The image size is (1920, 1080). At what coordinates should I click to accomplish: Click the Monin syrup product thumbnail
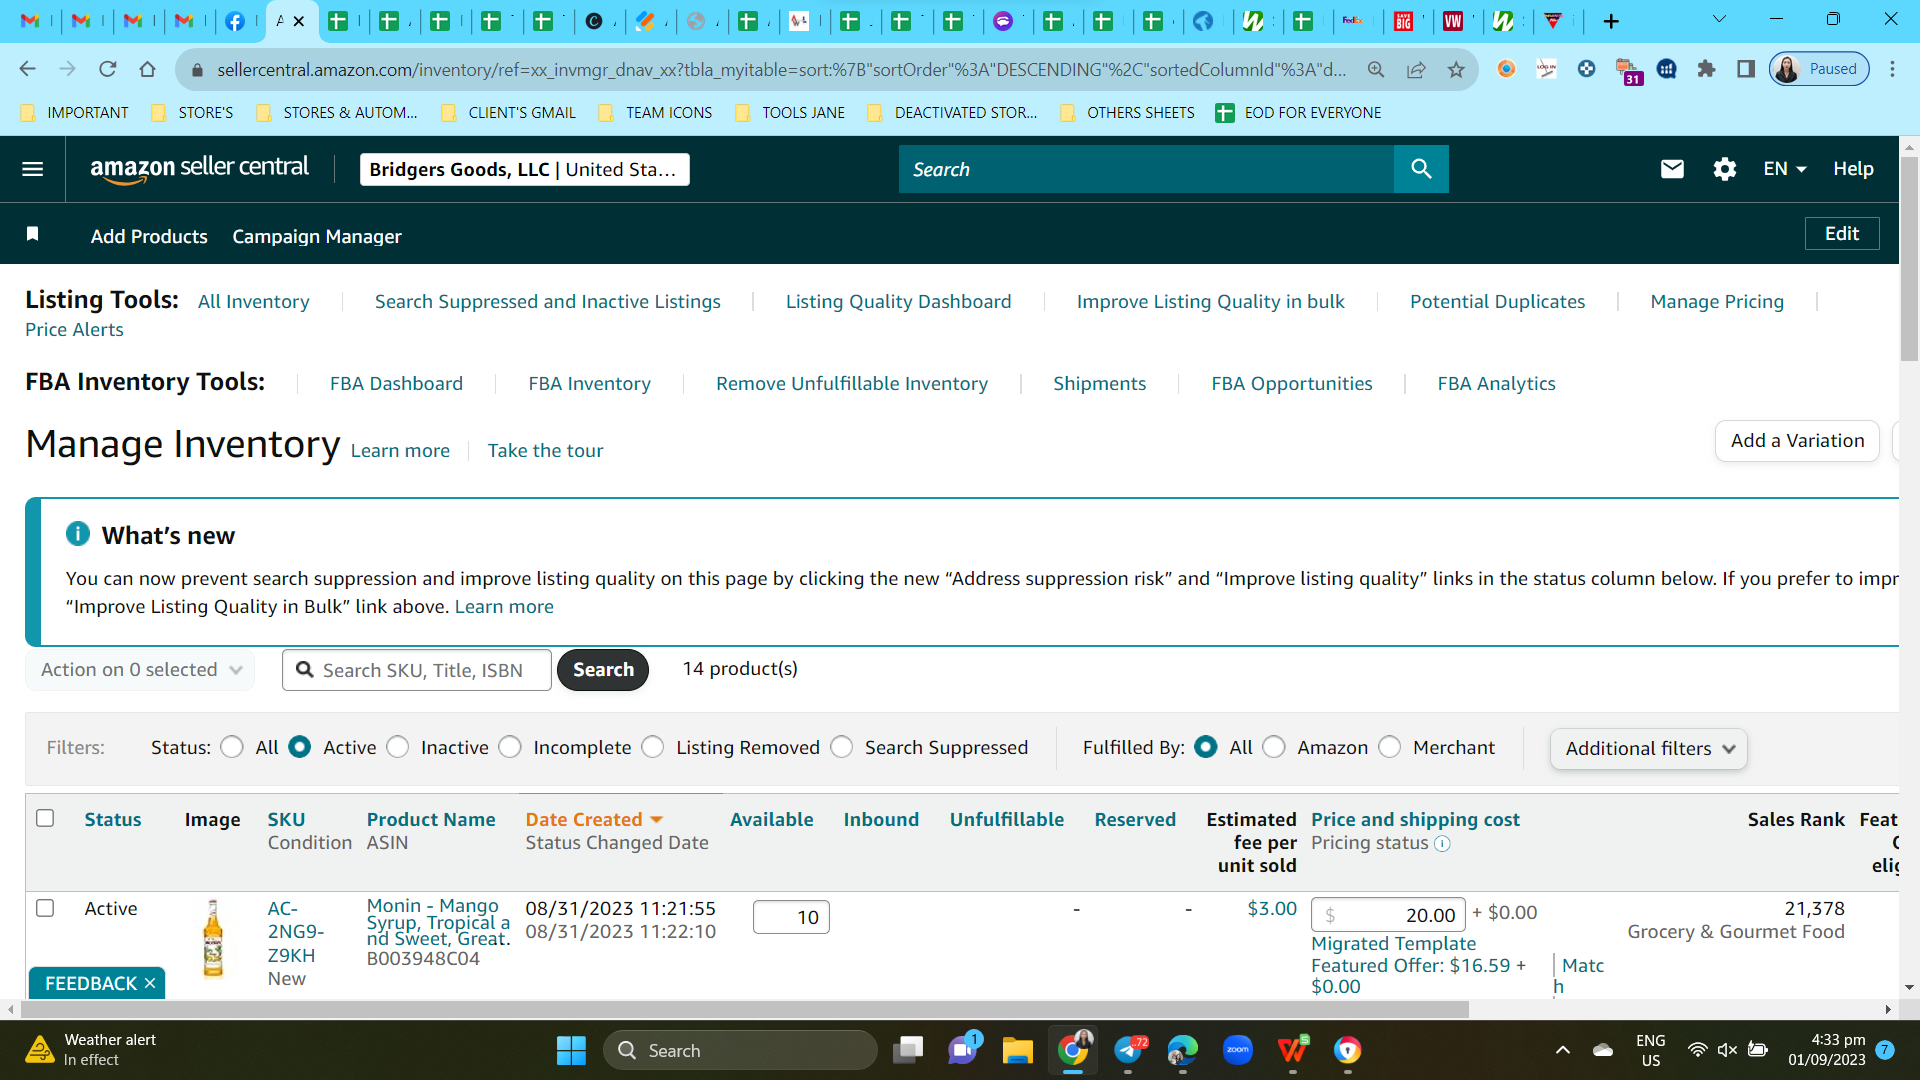tap(213, 937)
